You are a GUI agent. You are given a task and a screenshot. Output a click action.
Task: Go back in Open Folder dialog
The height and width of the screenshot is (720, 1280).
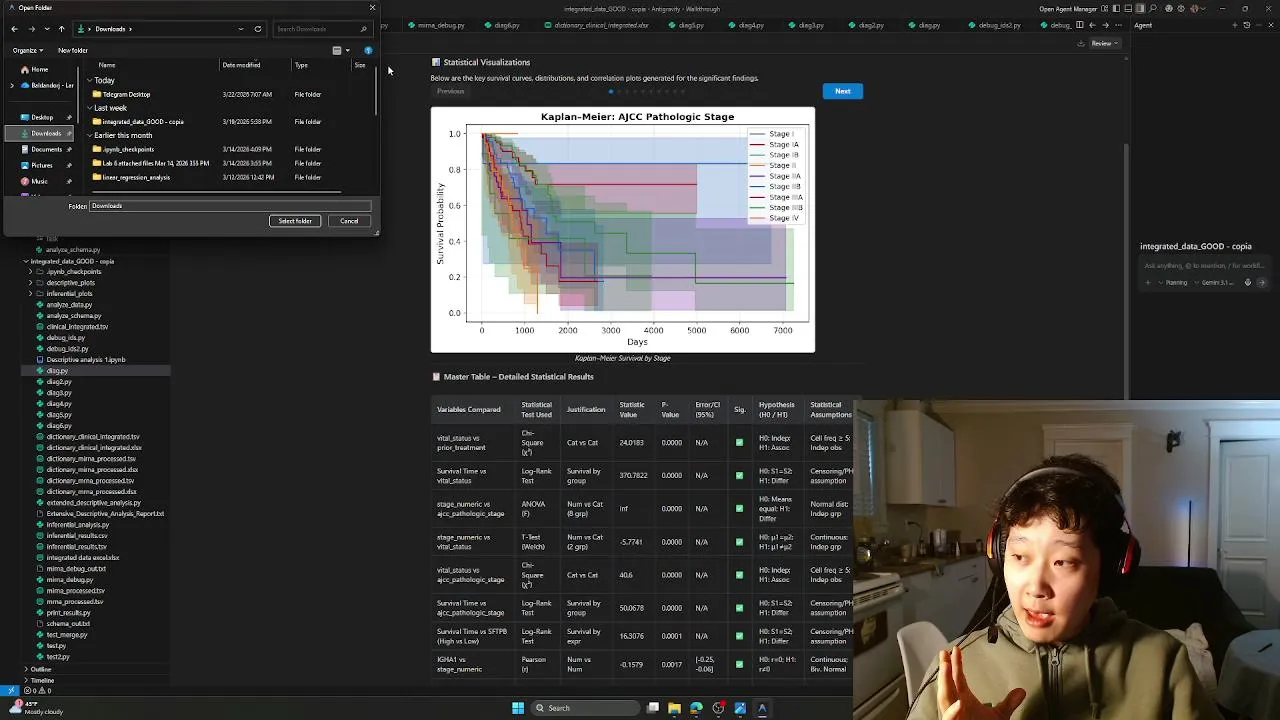(14, 29)
